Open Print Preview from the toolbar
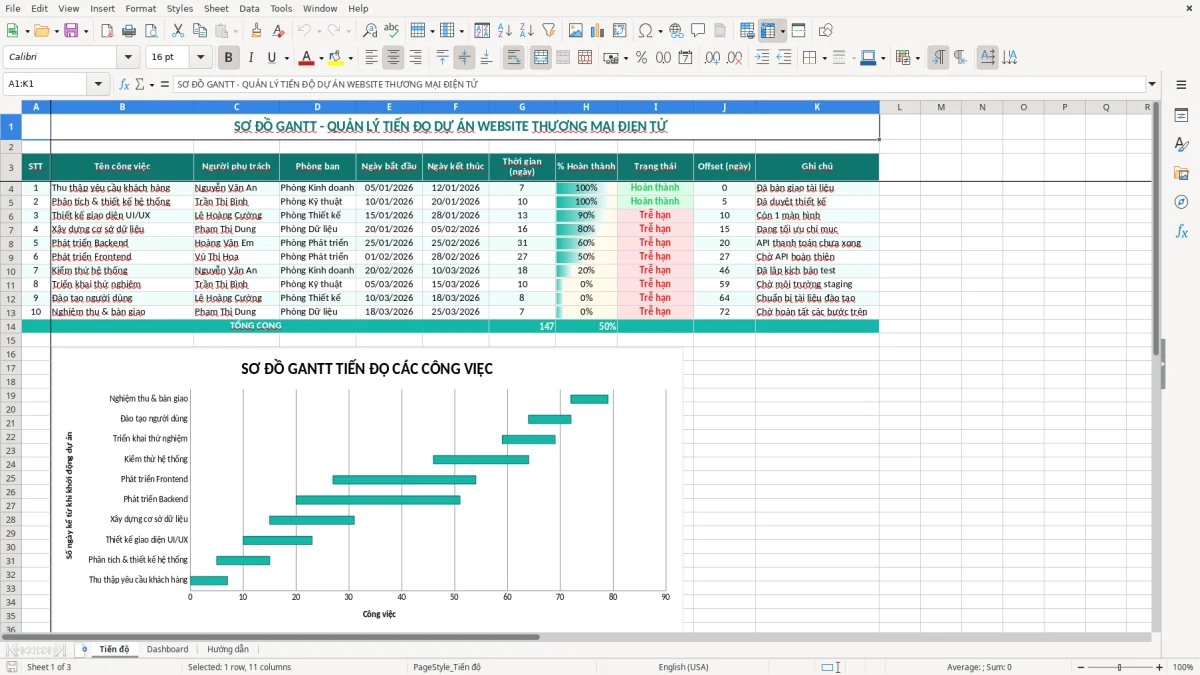Screen dimensions: 1200x675 point(151,31)
